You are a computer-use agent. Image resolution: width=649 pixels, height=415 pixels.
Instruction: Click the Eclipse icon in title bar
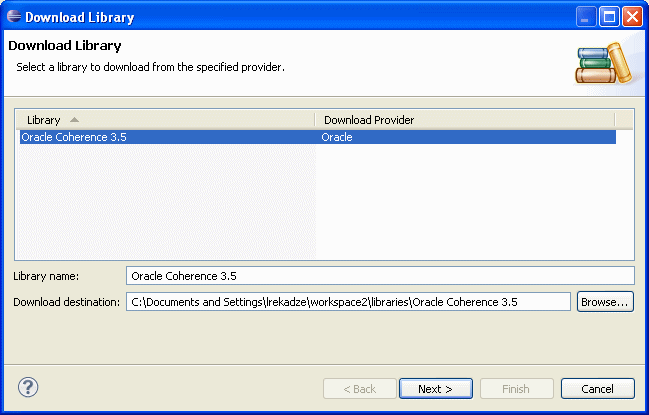(14, 17)
